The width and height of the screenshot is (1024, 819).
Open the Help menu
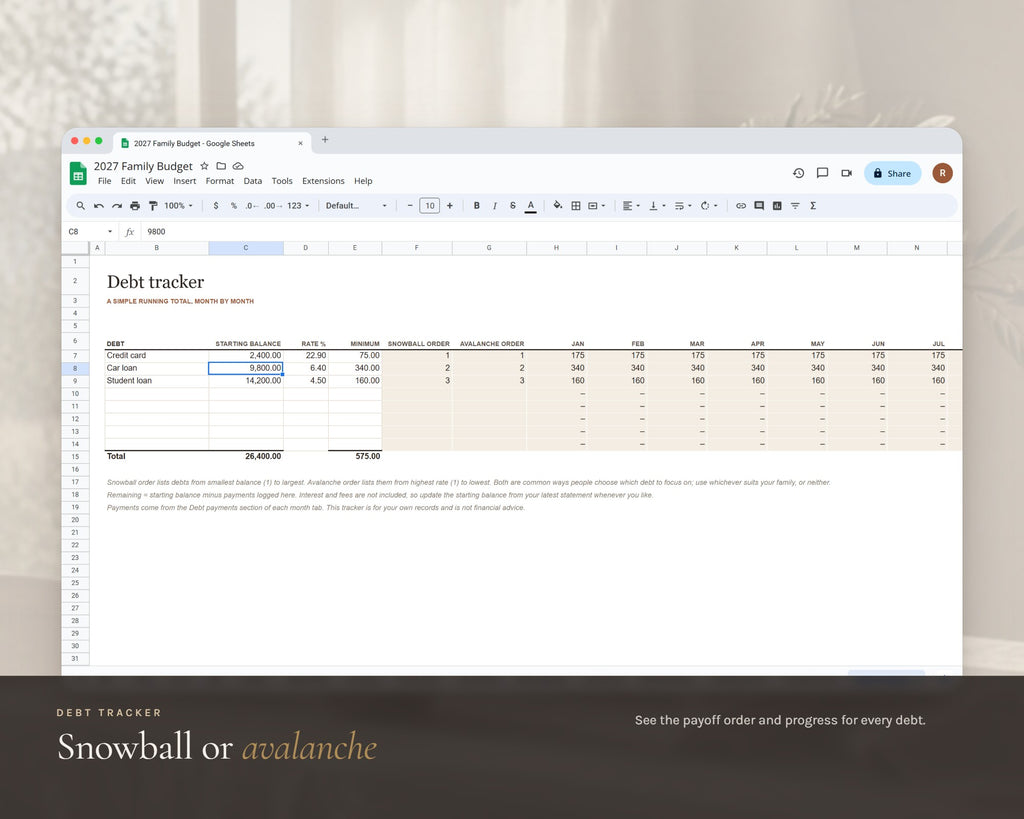pyautogui.click(x=363, y=181)
